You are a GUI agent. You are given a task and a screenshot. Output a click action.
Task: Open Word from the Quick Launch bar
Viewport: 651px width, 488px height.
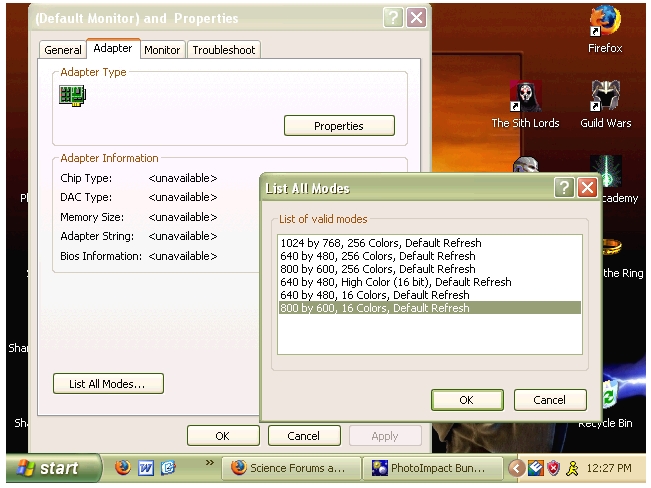tap(146, 467)
